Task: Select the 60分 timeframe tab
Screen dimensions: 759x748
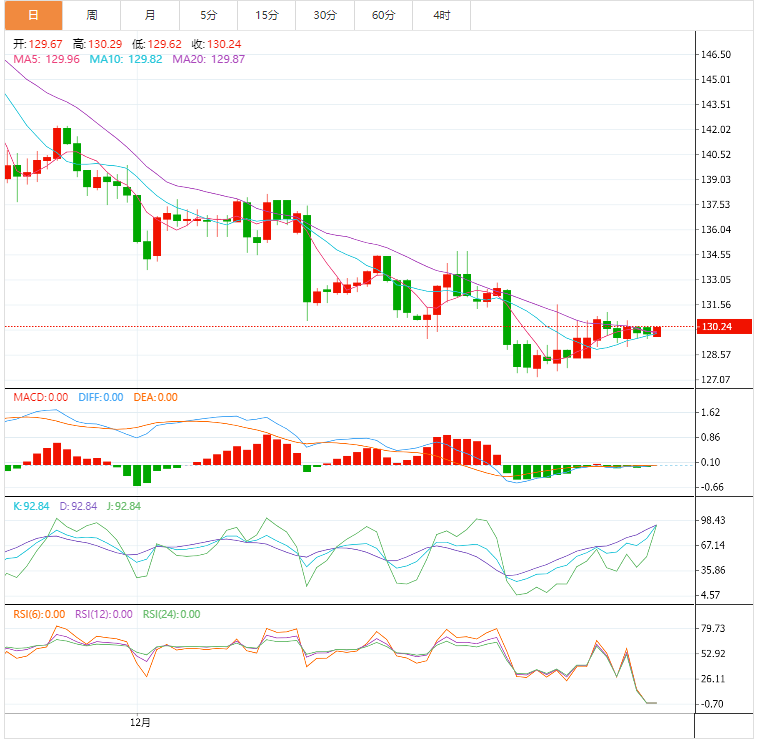Action: pos(383,15)
